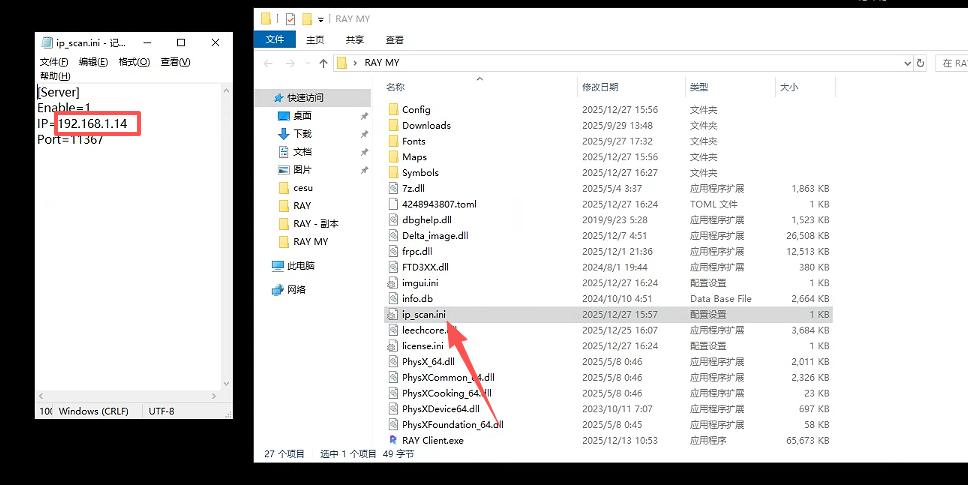This screenshot has width=968, height=485.
Task: Select the Delta_image.dll file icon
Action: [393, 236]
